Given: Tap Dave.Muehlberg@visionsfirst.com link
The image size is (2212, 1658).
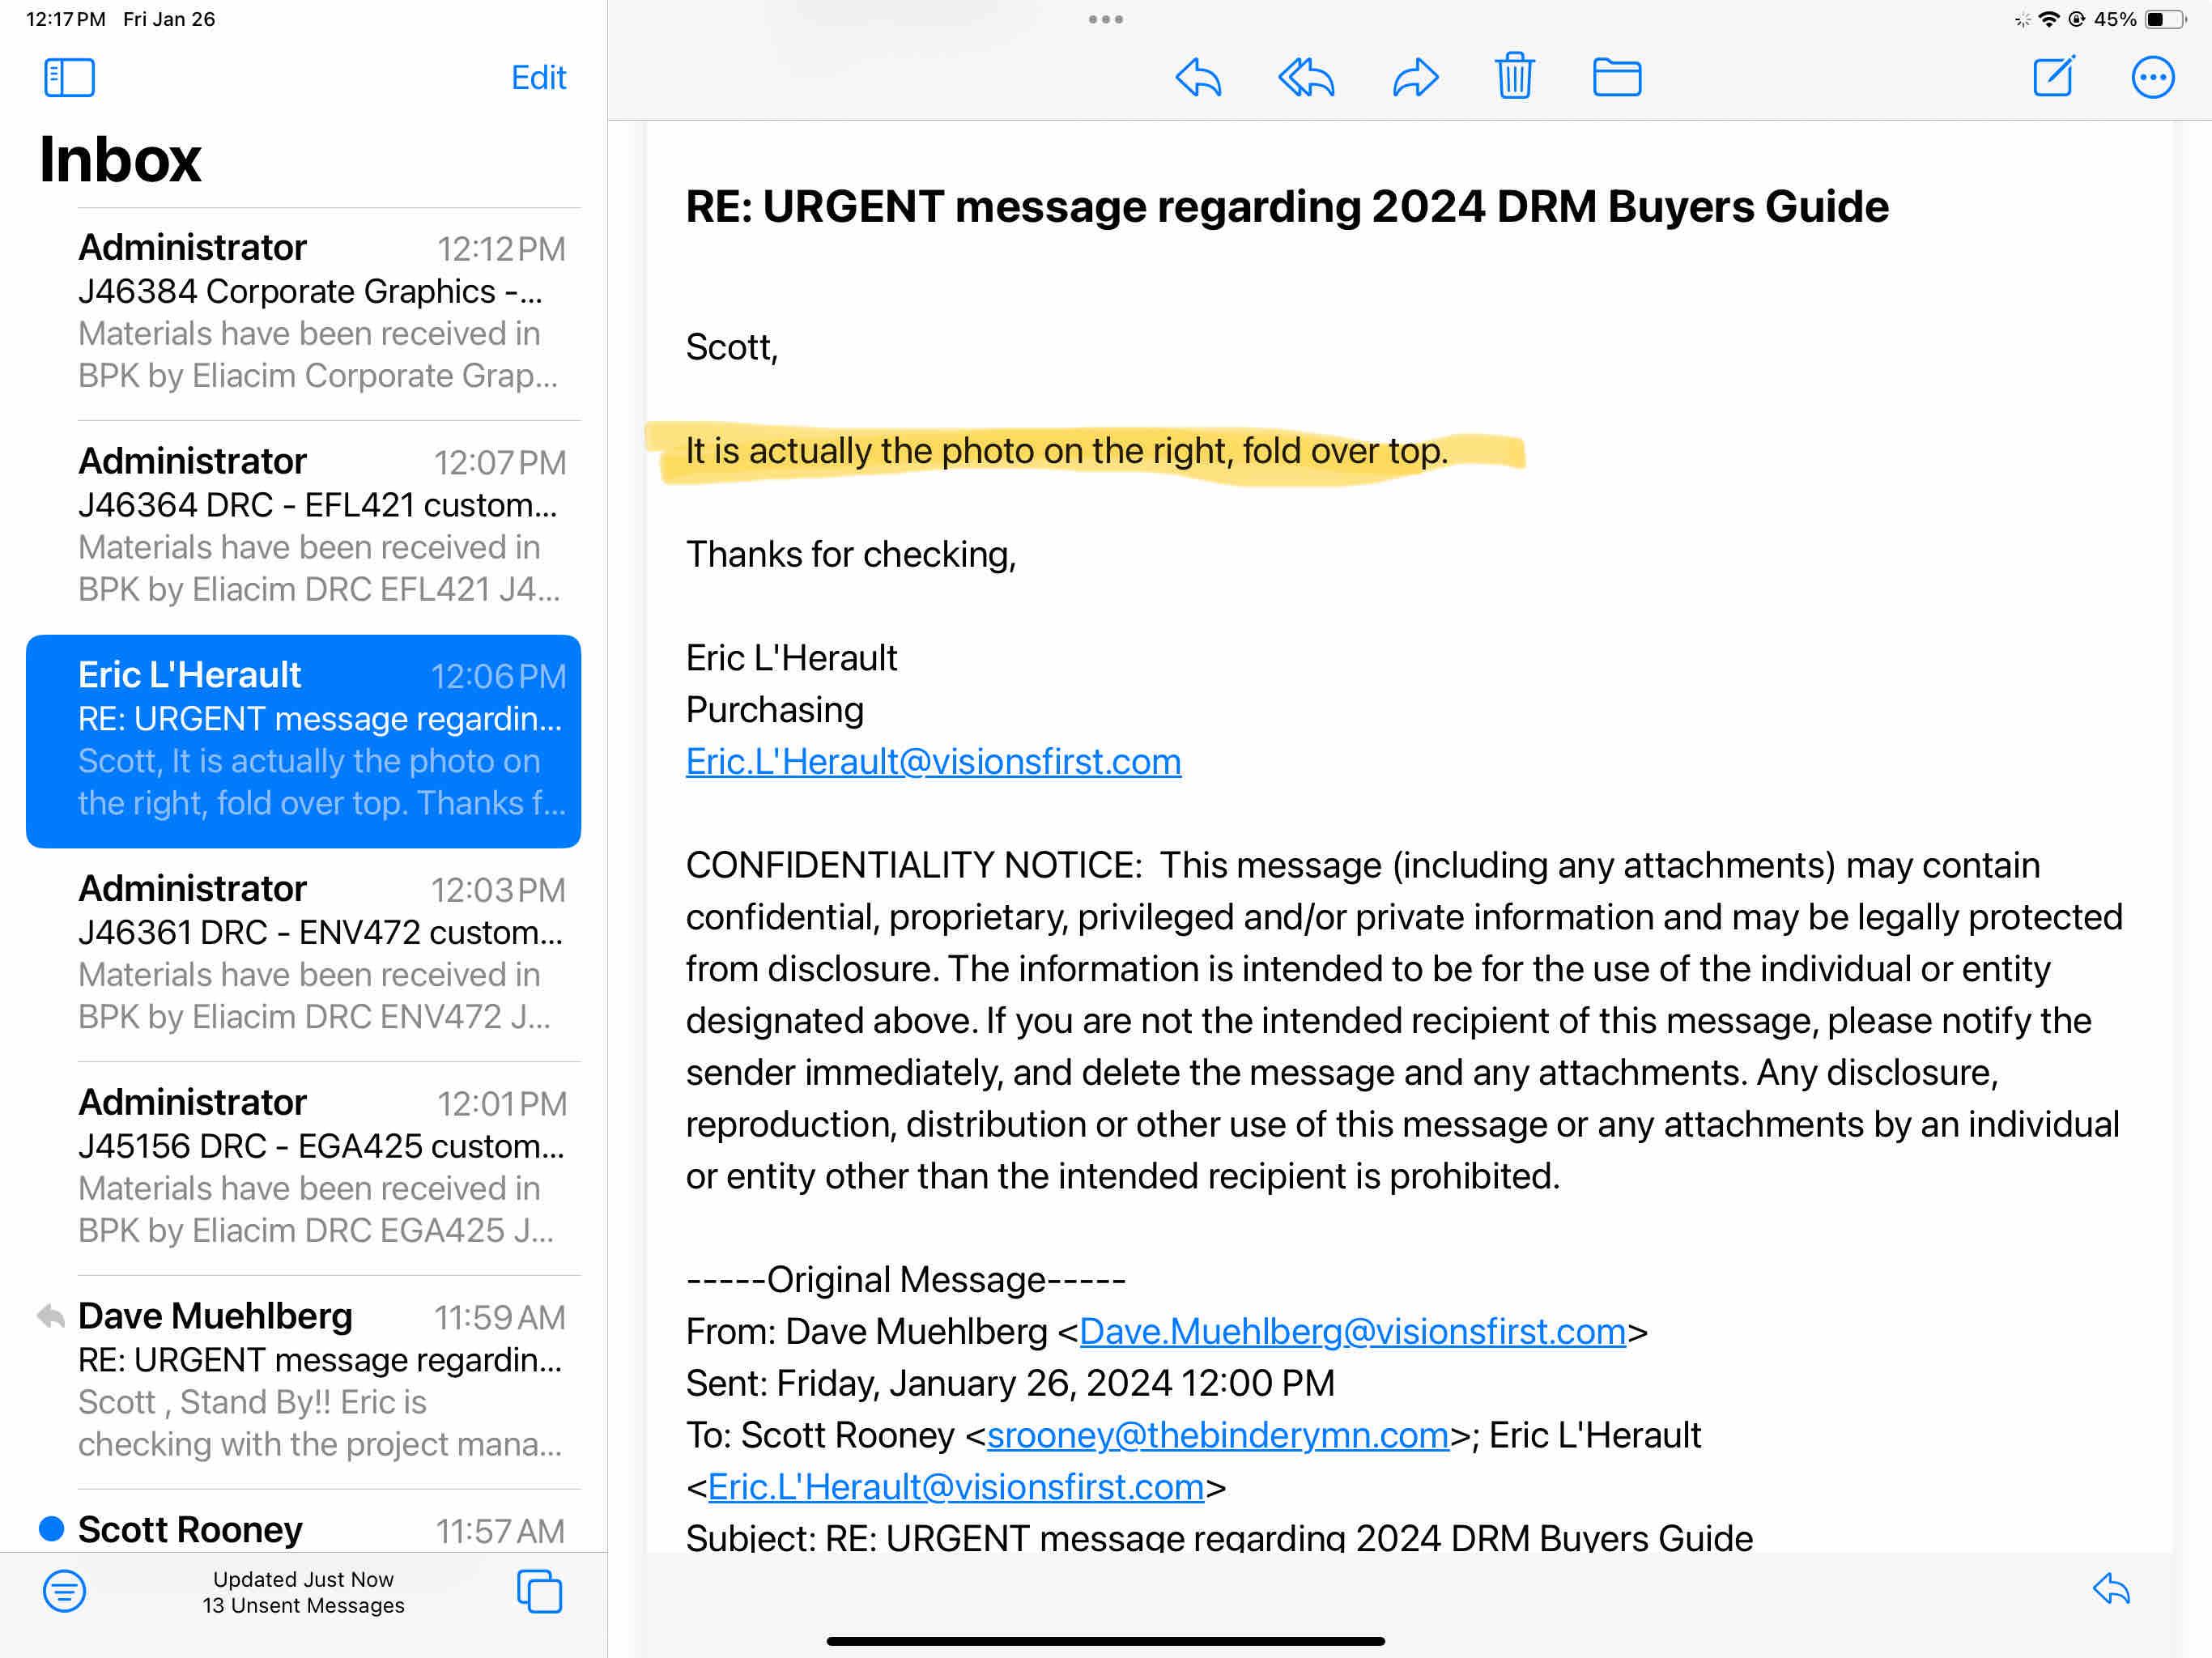Looking at the screenshot, I should click(1352, 1331).
